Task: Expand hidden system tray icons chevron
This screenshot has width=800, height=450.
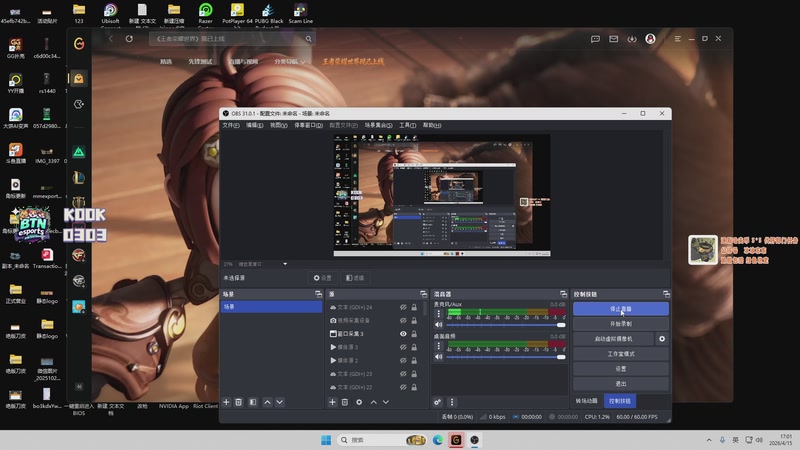Action: tap(709, 440)
